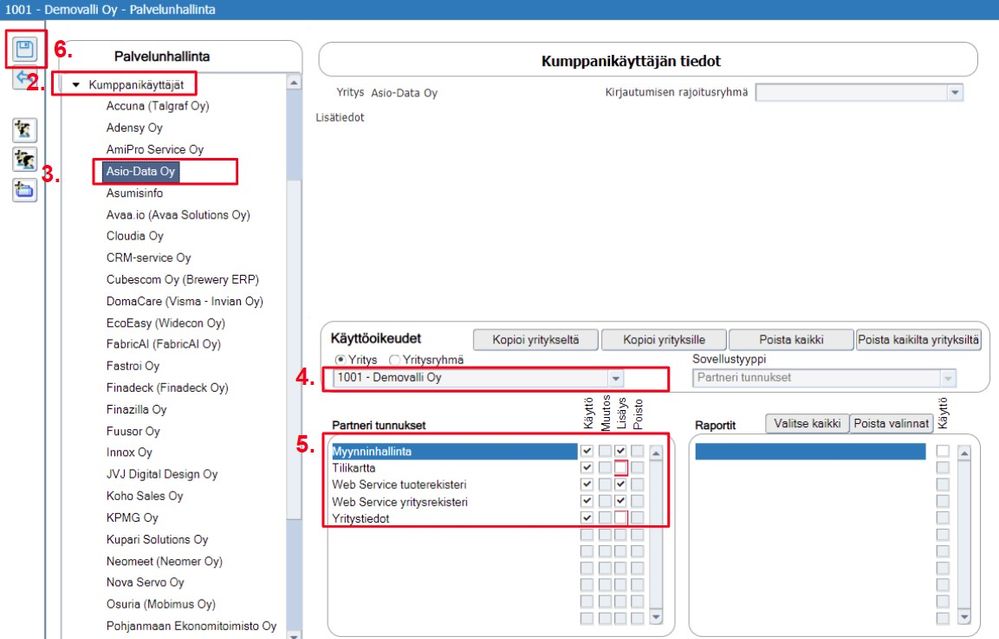Select Yritystiedot row in list
Viewport: 999px width, 639px height.
click(454, 518)
